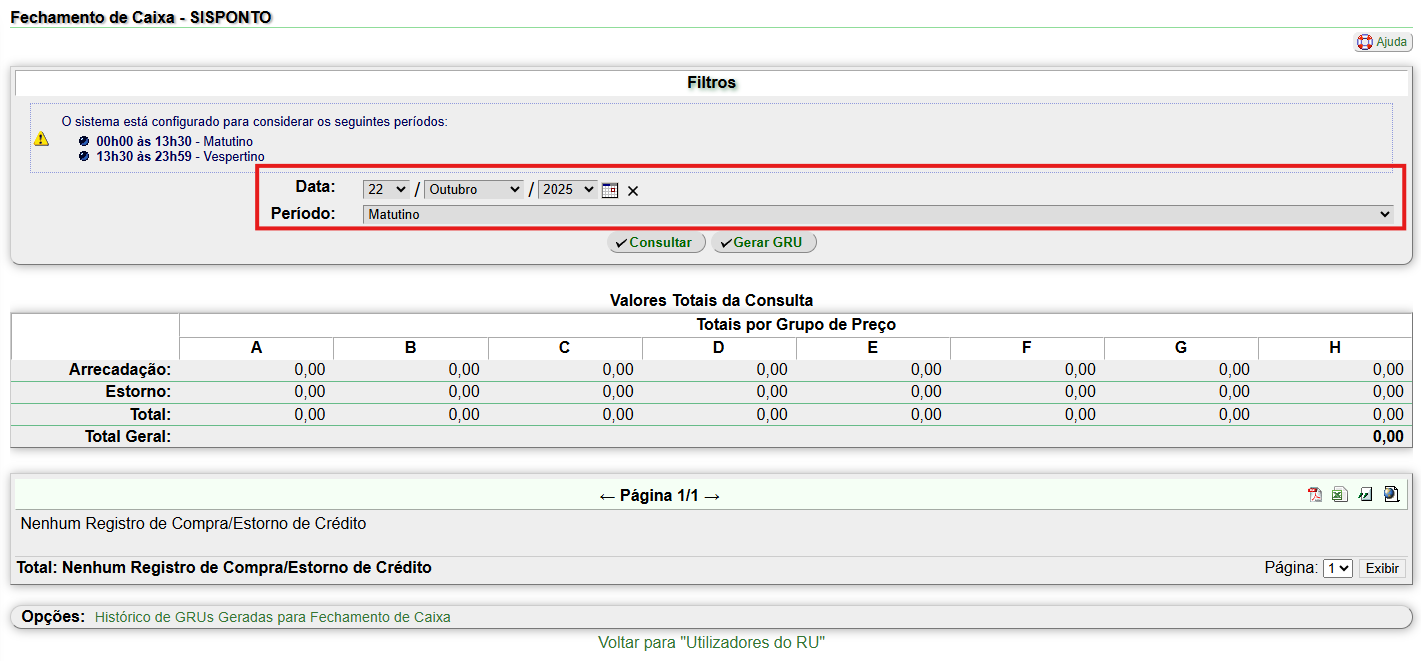Screen dimensions: 1421x661
Task: Go back via Voltar para Utilizadores do RU
Action: (x=711, y=642)
